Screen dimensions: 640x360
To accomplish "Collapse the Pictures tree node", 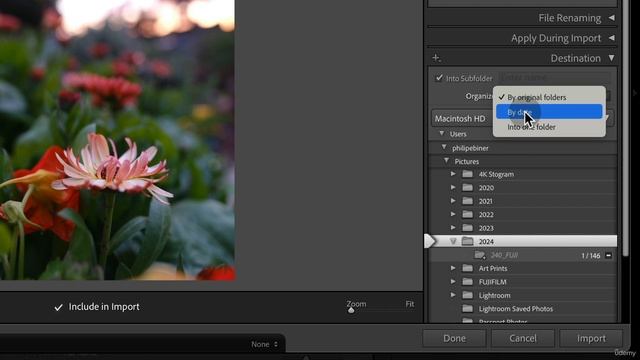I will [447, 161].
